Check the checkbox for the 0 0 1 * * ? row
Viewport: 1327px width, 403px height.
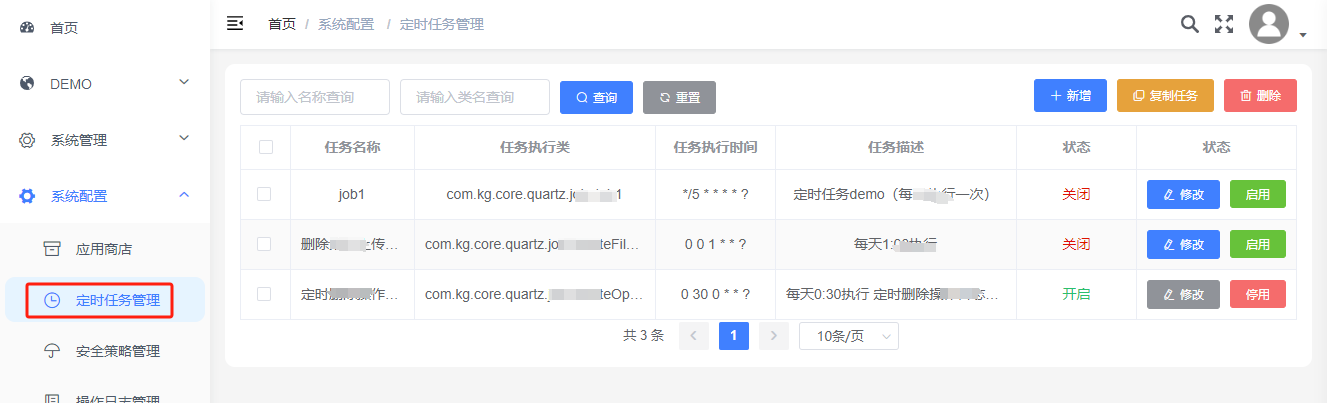(265, 244)
